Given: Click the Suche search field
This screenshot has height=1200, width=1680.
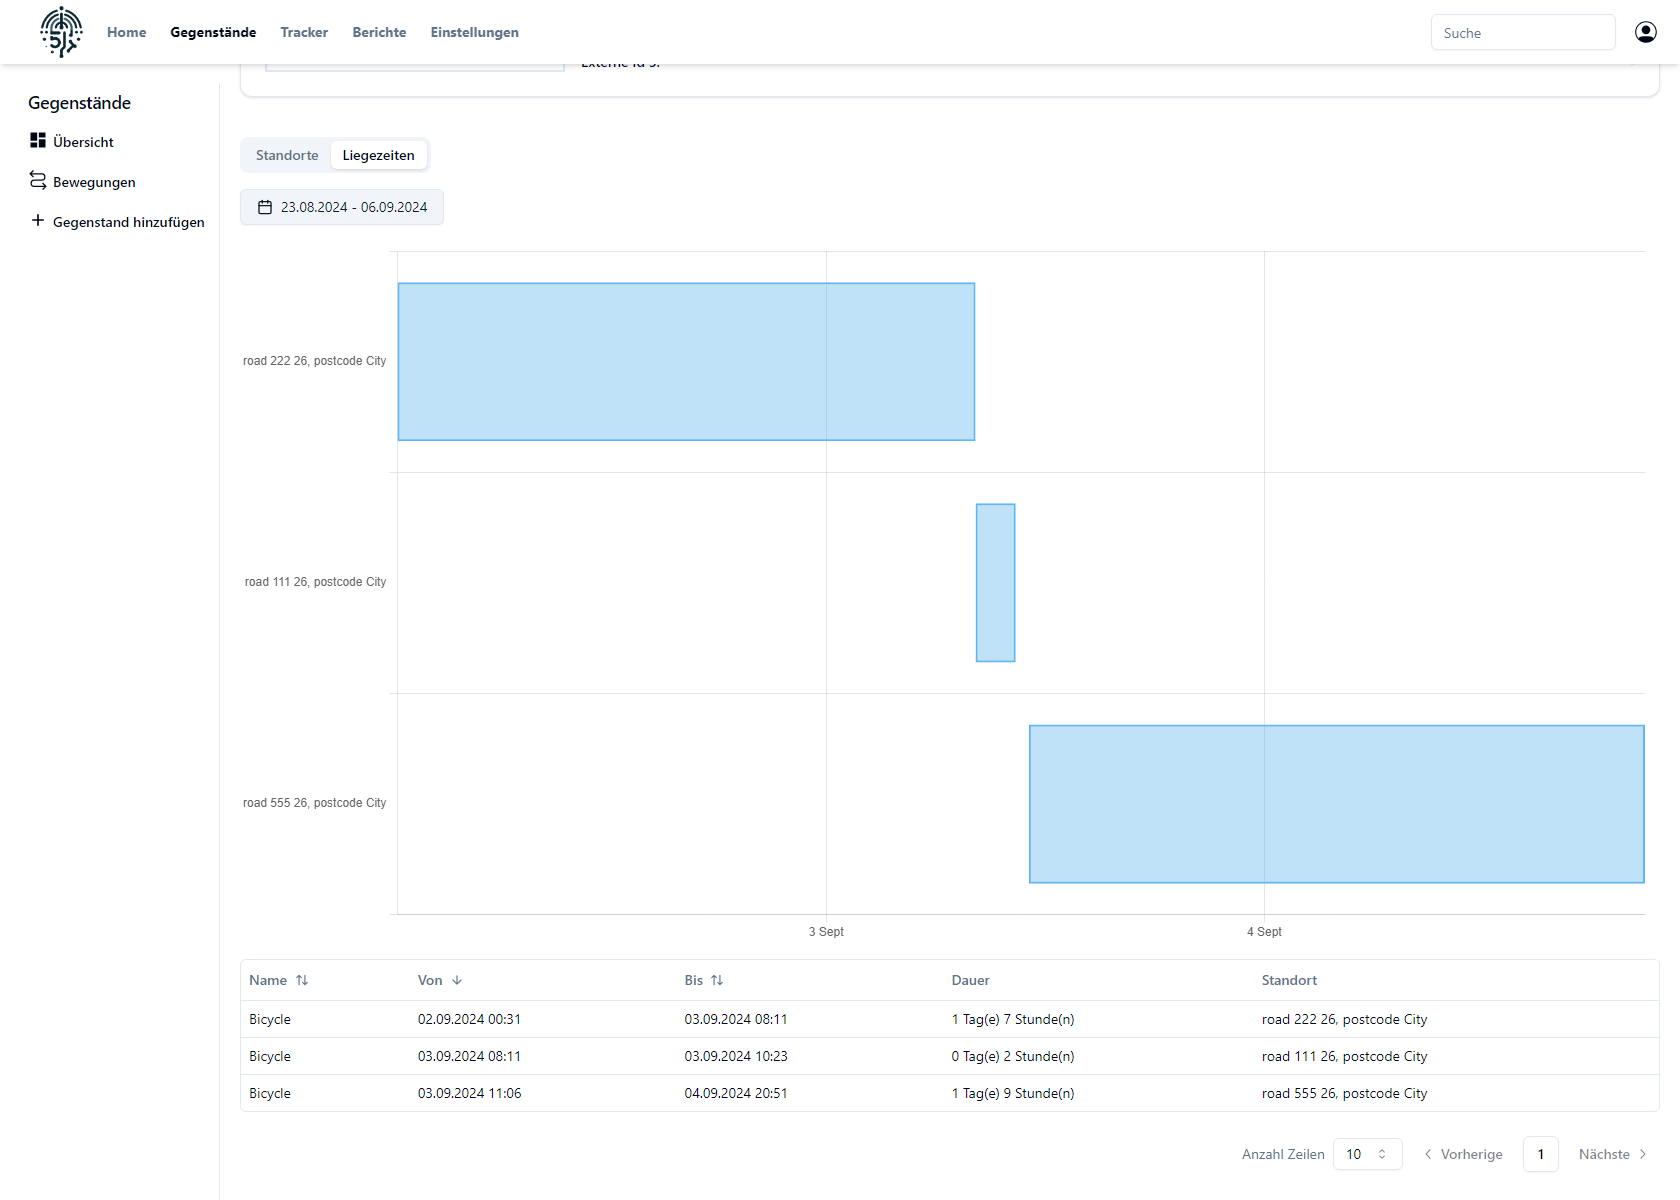Looking at the screenshot, I should pos(1522,33).
